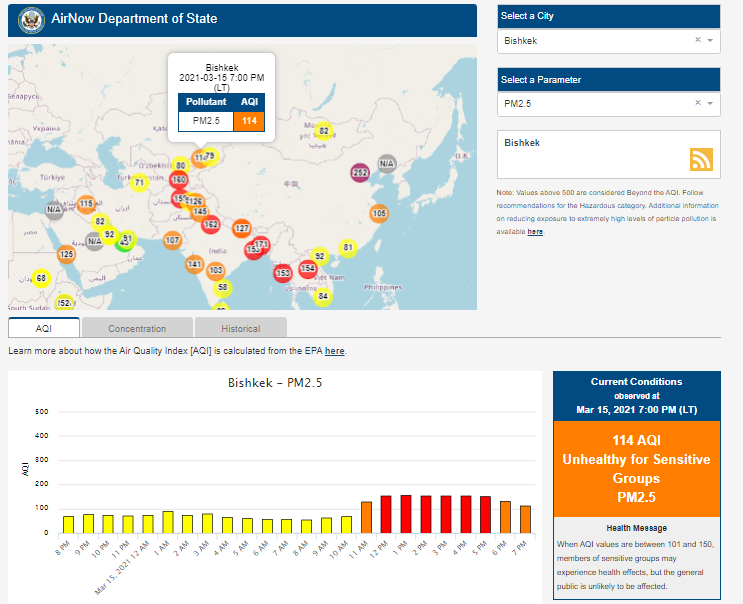Click the purple 252 AQI map marker
The height and width of the screenshot is (604, 743).
pos(361,173)
